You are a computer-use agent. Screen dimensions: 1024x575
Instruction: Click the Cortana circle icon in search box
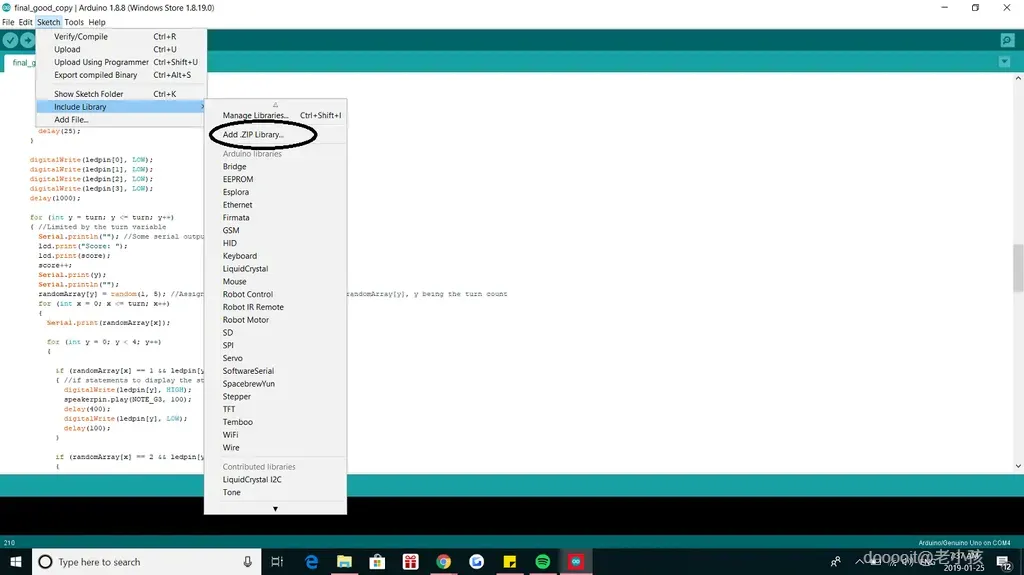(x=45, y=562)
